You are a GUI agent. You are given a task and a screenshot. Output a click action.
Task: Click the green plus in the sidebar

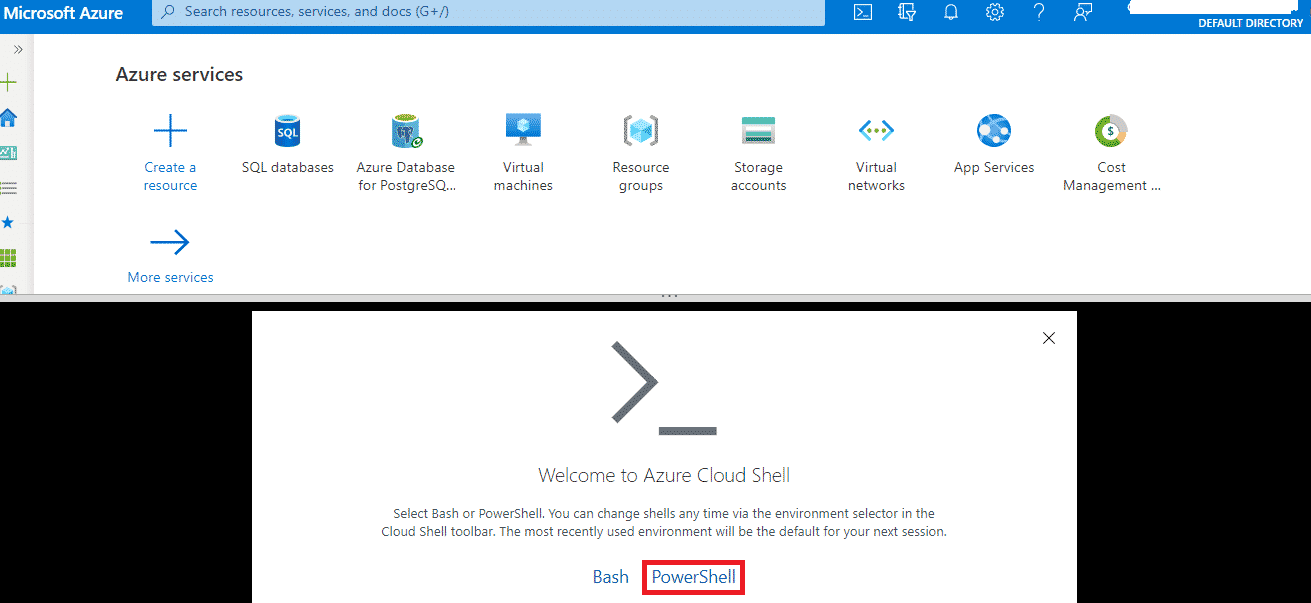pos(8,83)
